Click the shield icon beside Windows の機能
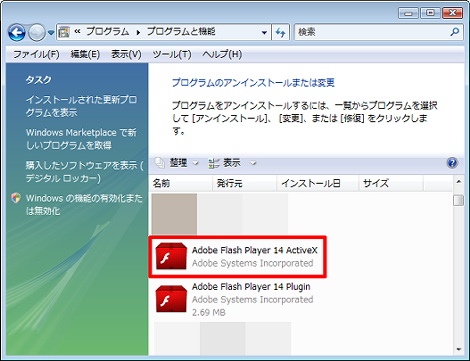 pos(16,198)
